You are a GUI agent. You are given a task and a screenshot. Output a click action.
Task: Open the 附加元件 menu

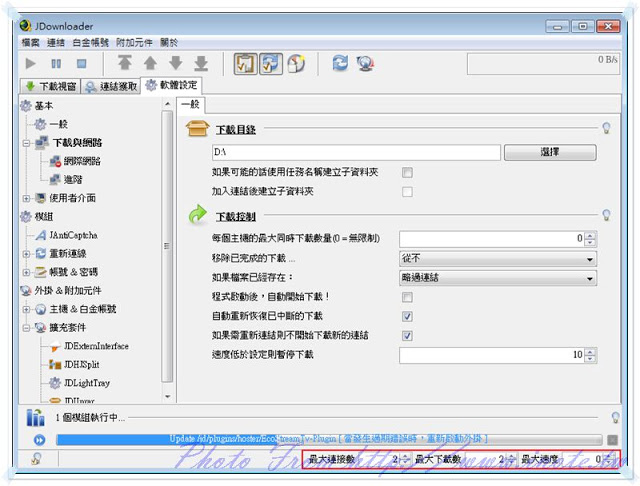click(x=134, y=42)
